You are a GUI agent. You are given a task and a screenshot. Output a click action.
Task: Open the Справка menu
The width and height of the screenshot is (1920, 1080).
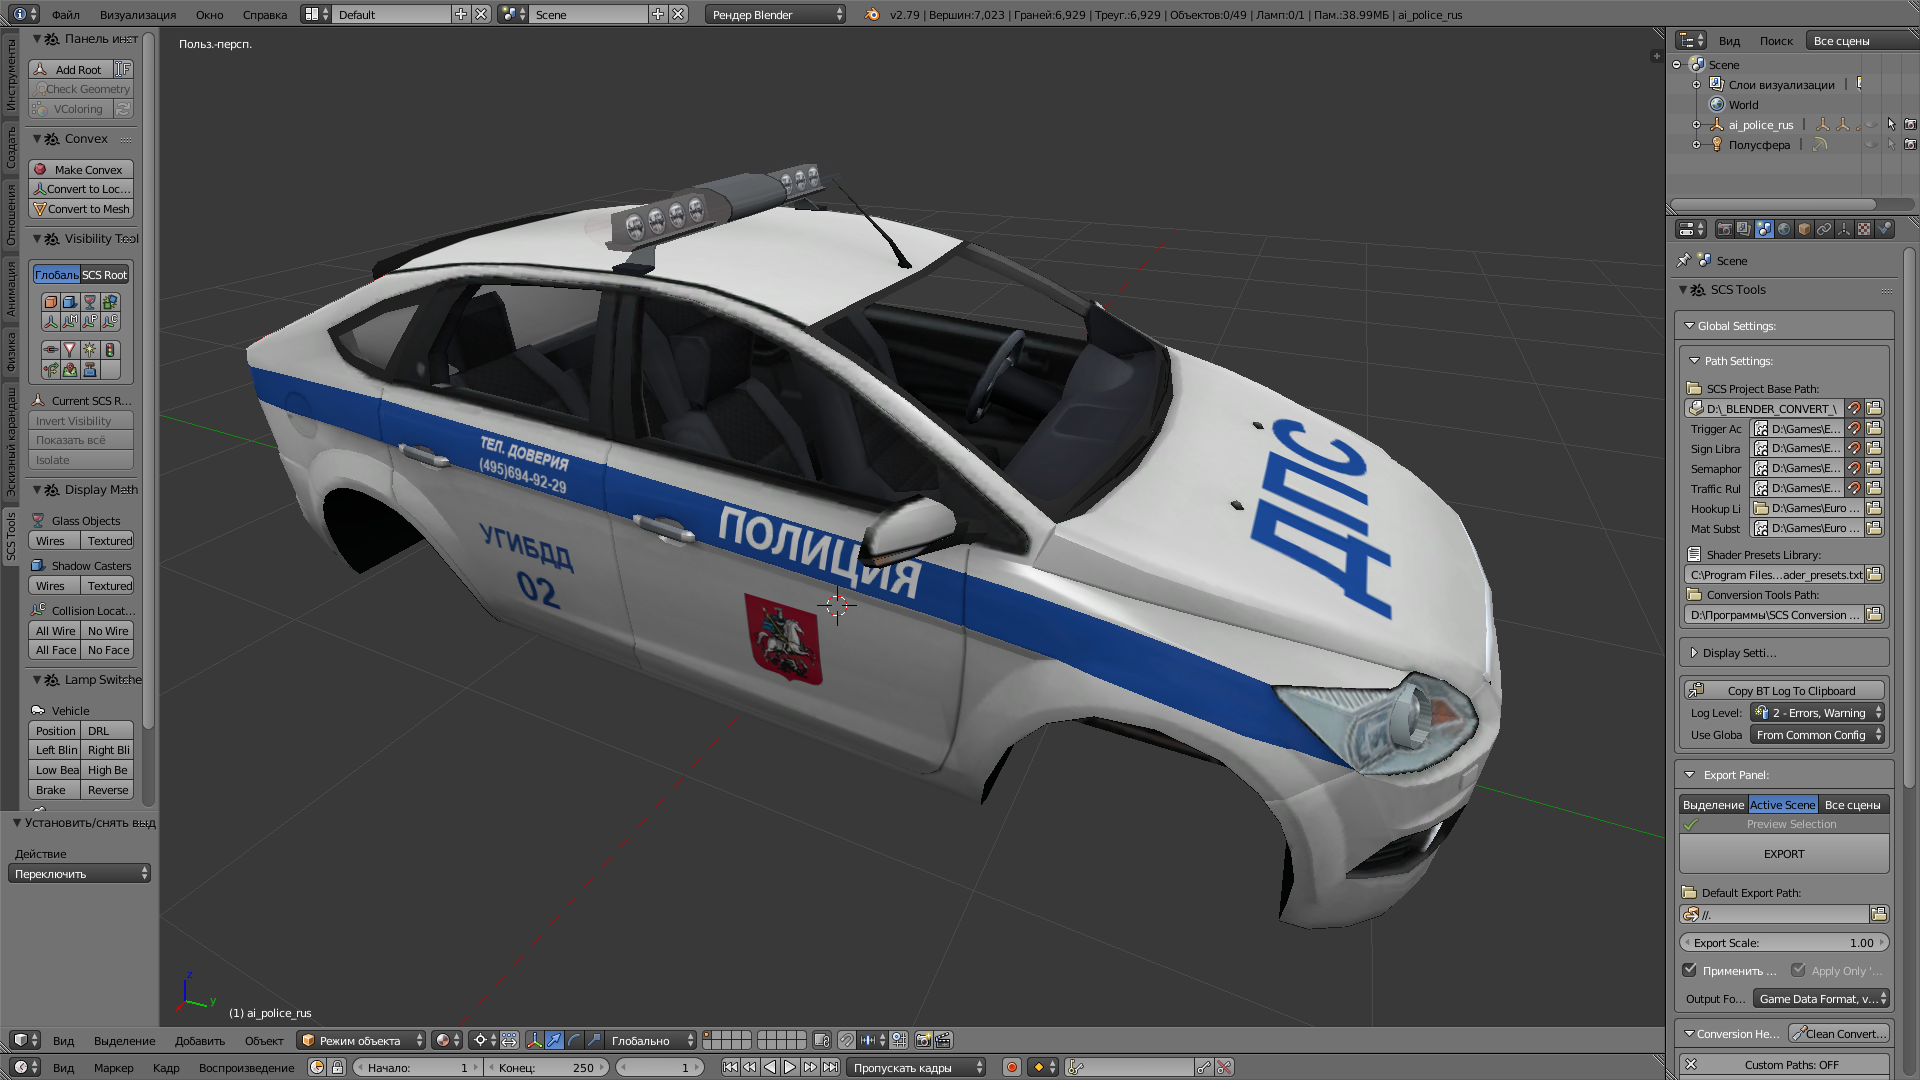(265, 15)
